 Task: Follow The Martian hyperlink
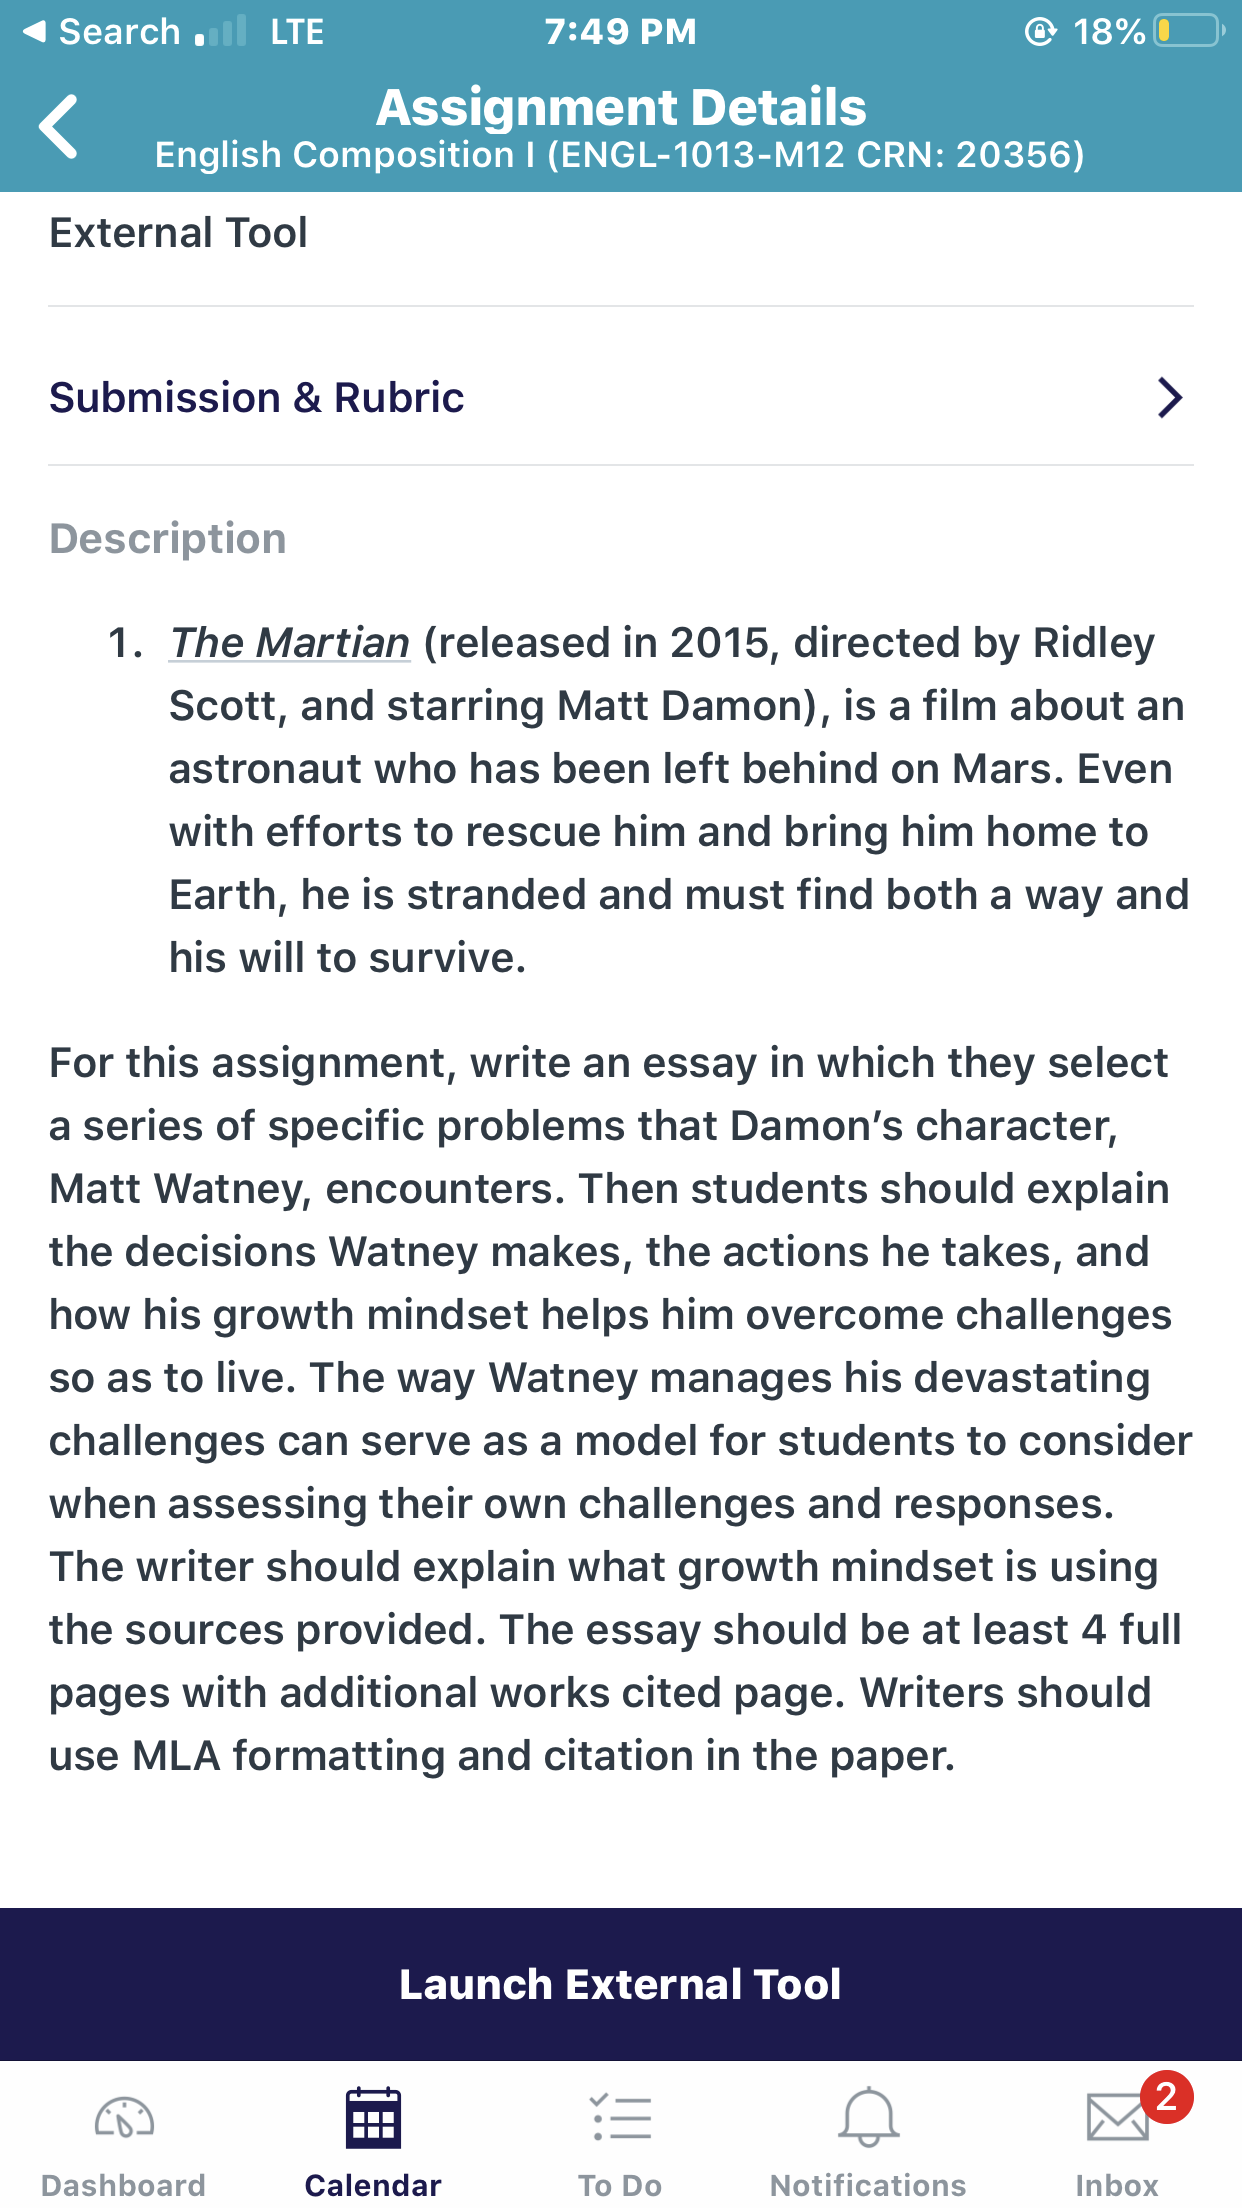click(290, 643)
